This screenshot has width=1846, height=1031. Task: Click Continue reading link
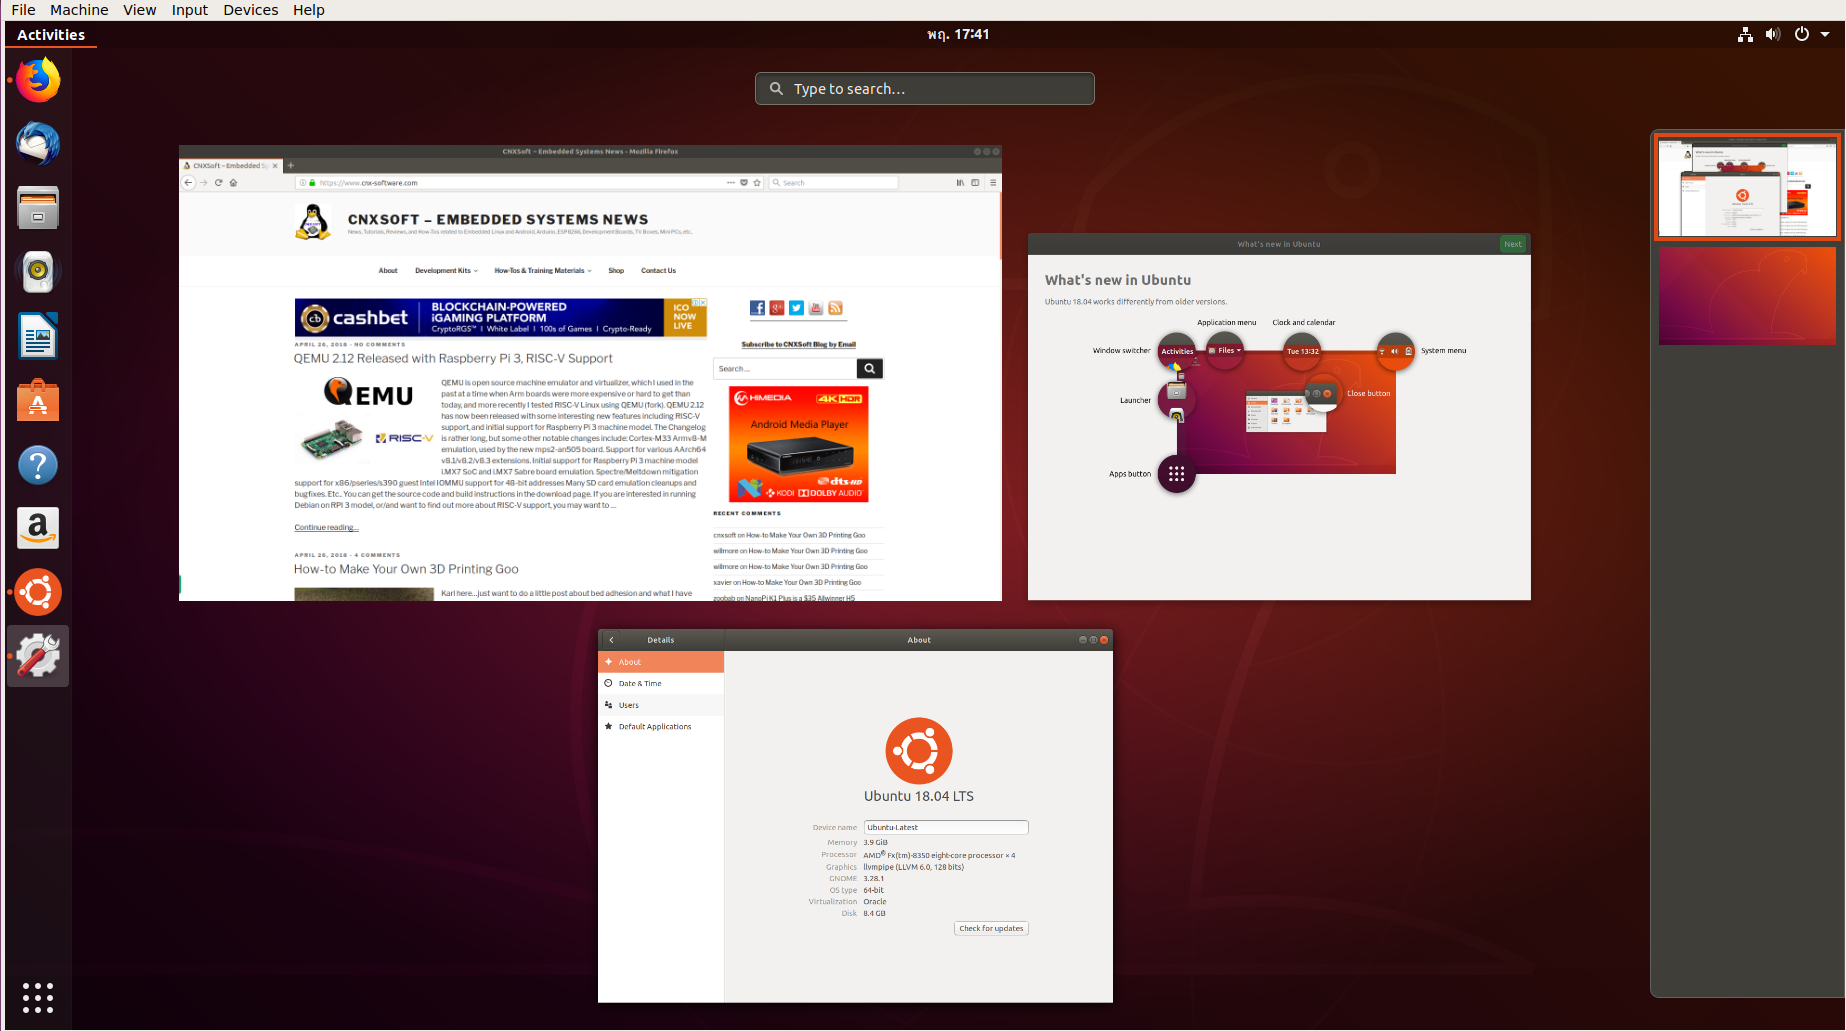[x=326, y=528]
